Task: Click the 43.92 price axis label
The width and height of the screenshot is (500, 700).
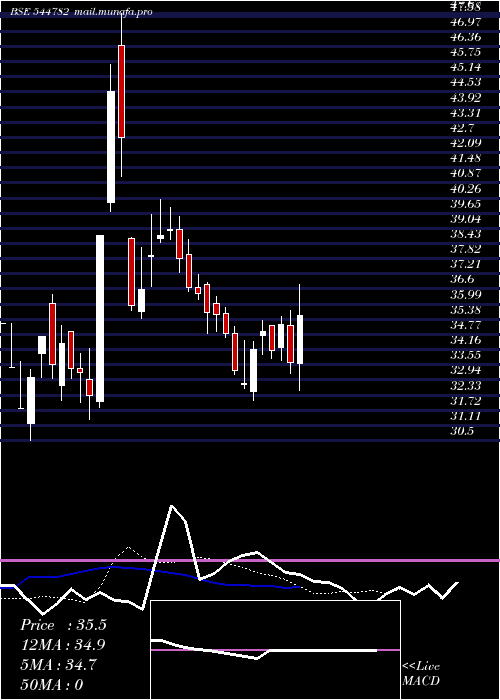Action: (465, 98)
